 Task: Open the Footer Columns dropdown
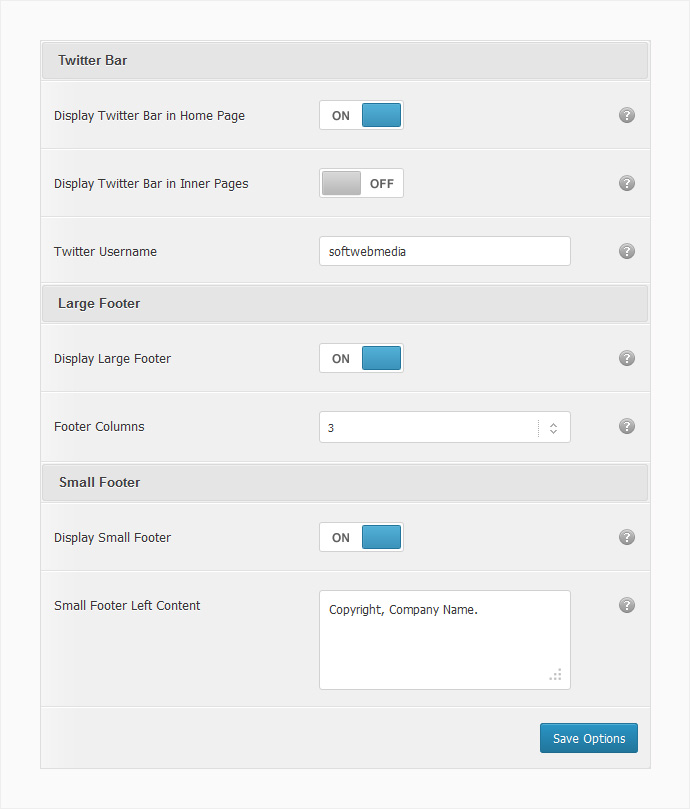tap(445, 427)
